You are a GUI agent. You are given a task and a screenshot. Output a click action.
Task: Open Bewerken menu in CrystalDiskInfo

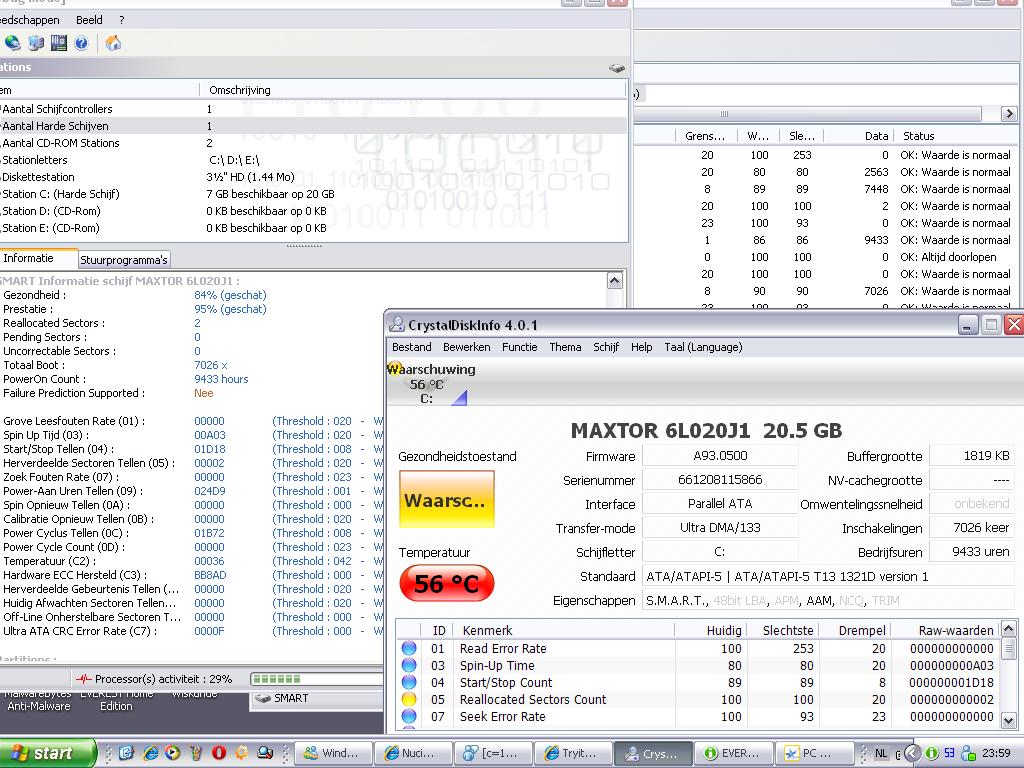[466, 347]
